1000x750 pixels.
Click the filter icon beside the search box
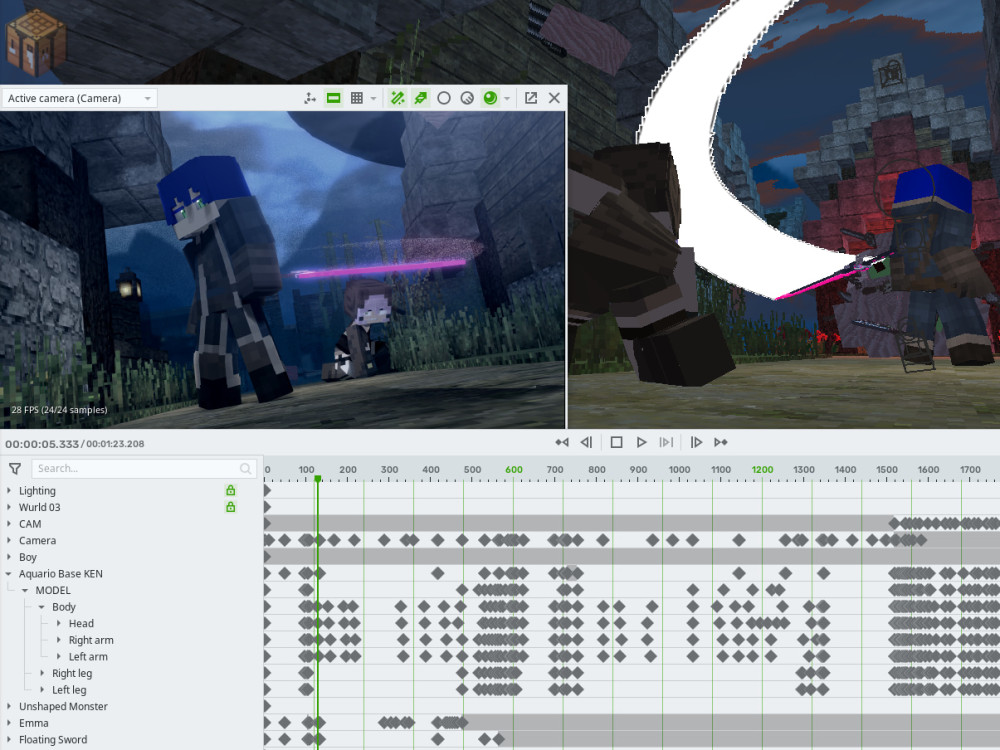[x=14, y=467]
